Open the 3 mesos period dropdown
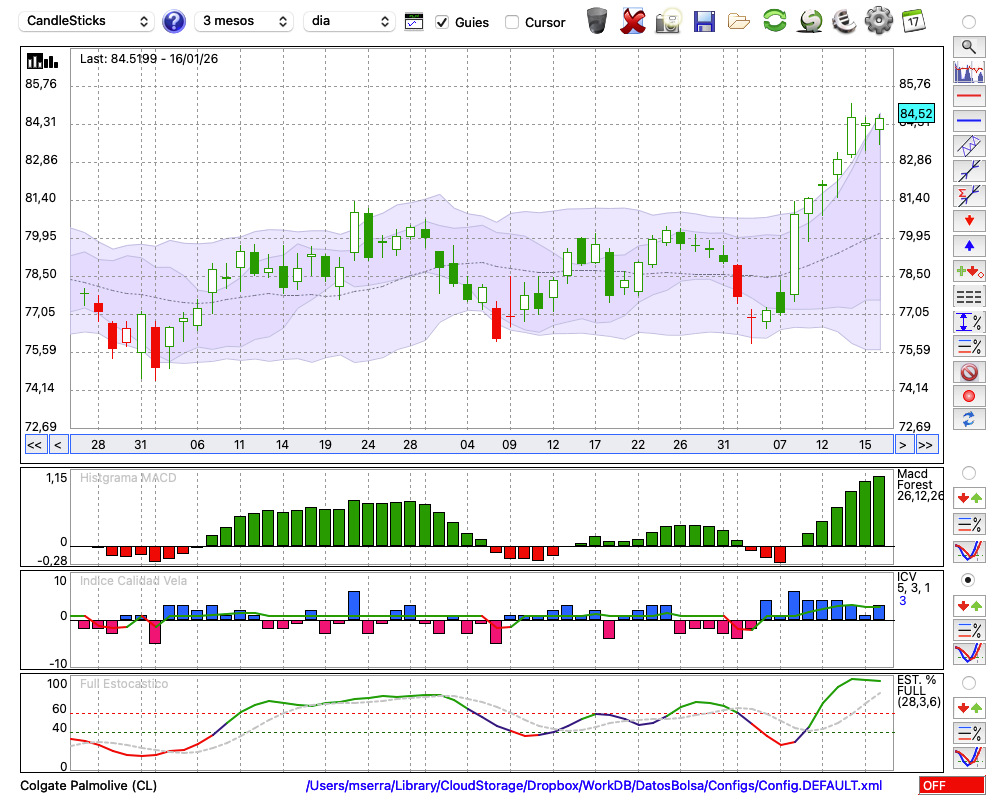The width and height of the screenshot is (1000, 800). pyautogui.click(x=244, y=21)
